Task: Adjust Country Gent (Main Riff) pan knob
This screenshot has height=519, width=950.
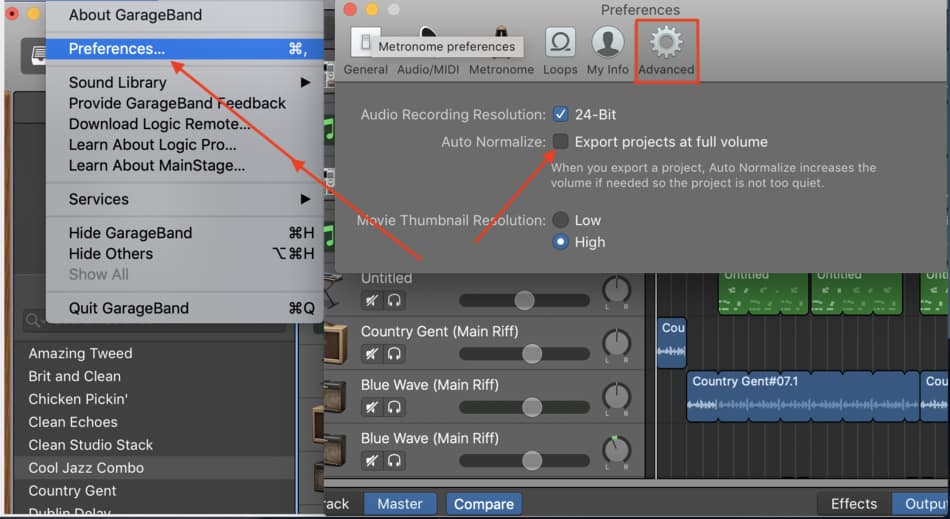Action: [x=616, y=343]
